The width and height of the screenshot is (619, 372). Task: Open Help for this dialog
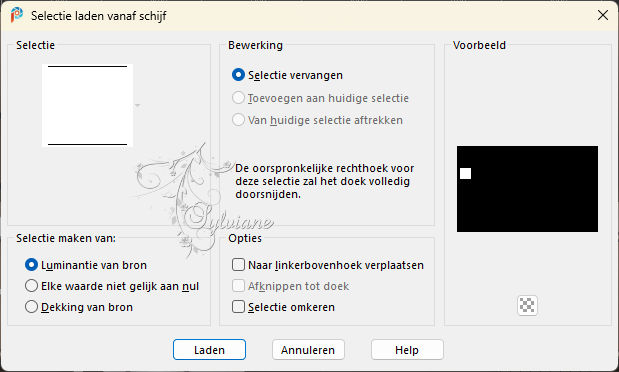(407, 349)
